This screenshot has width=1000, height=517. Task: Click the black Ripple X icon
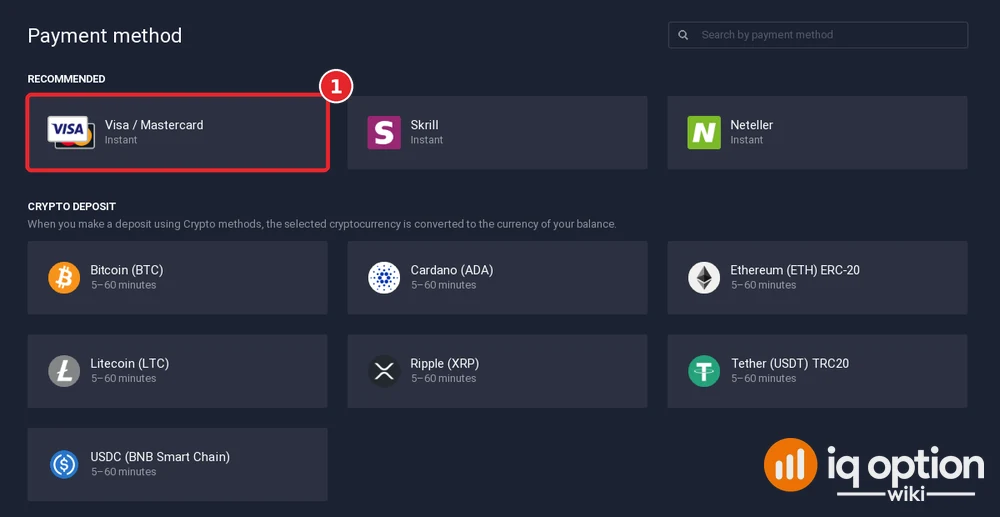(384, 371)
